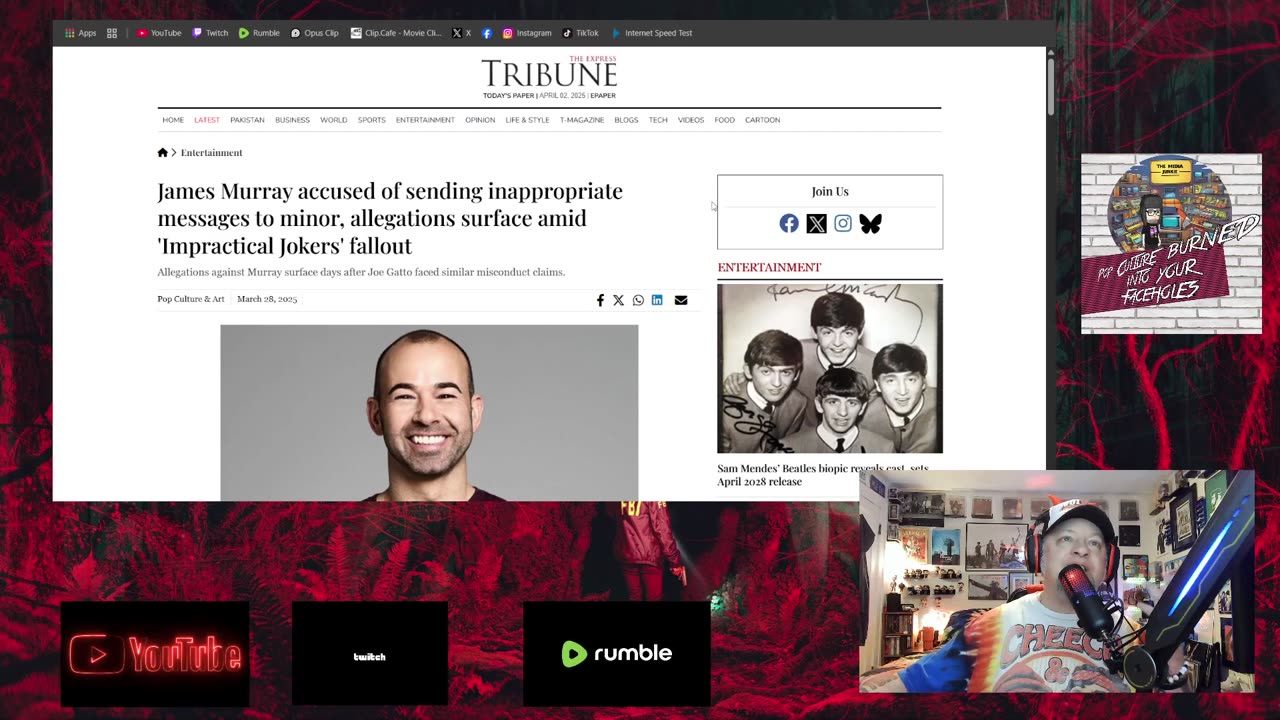Open the Clip.Cafe bookmark
The image size is (1280, 720).
coord(396,33)
